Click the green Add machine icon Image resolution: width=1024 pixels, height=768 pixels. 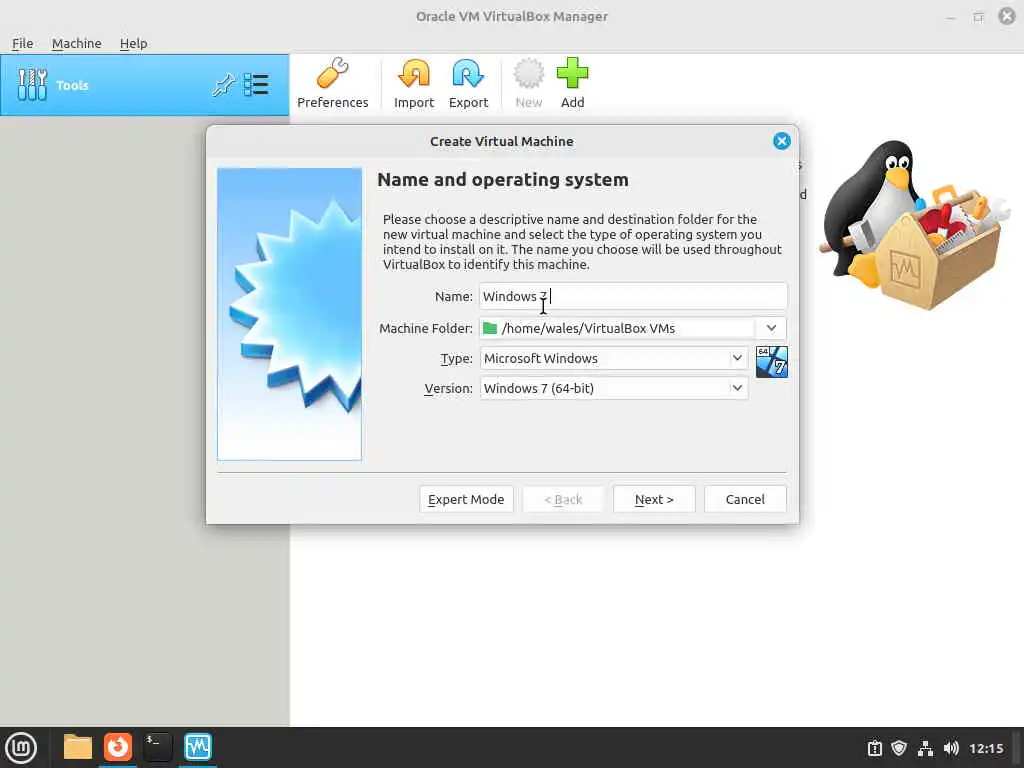pos(572,84)
